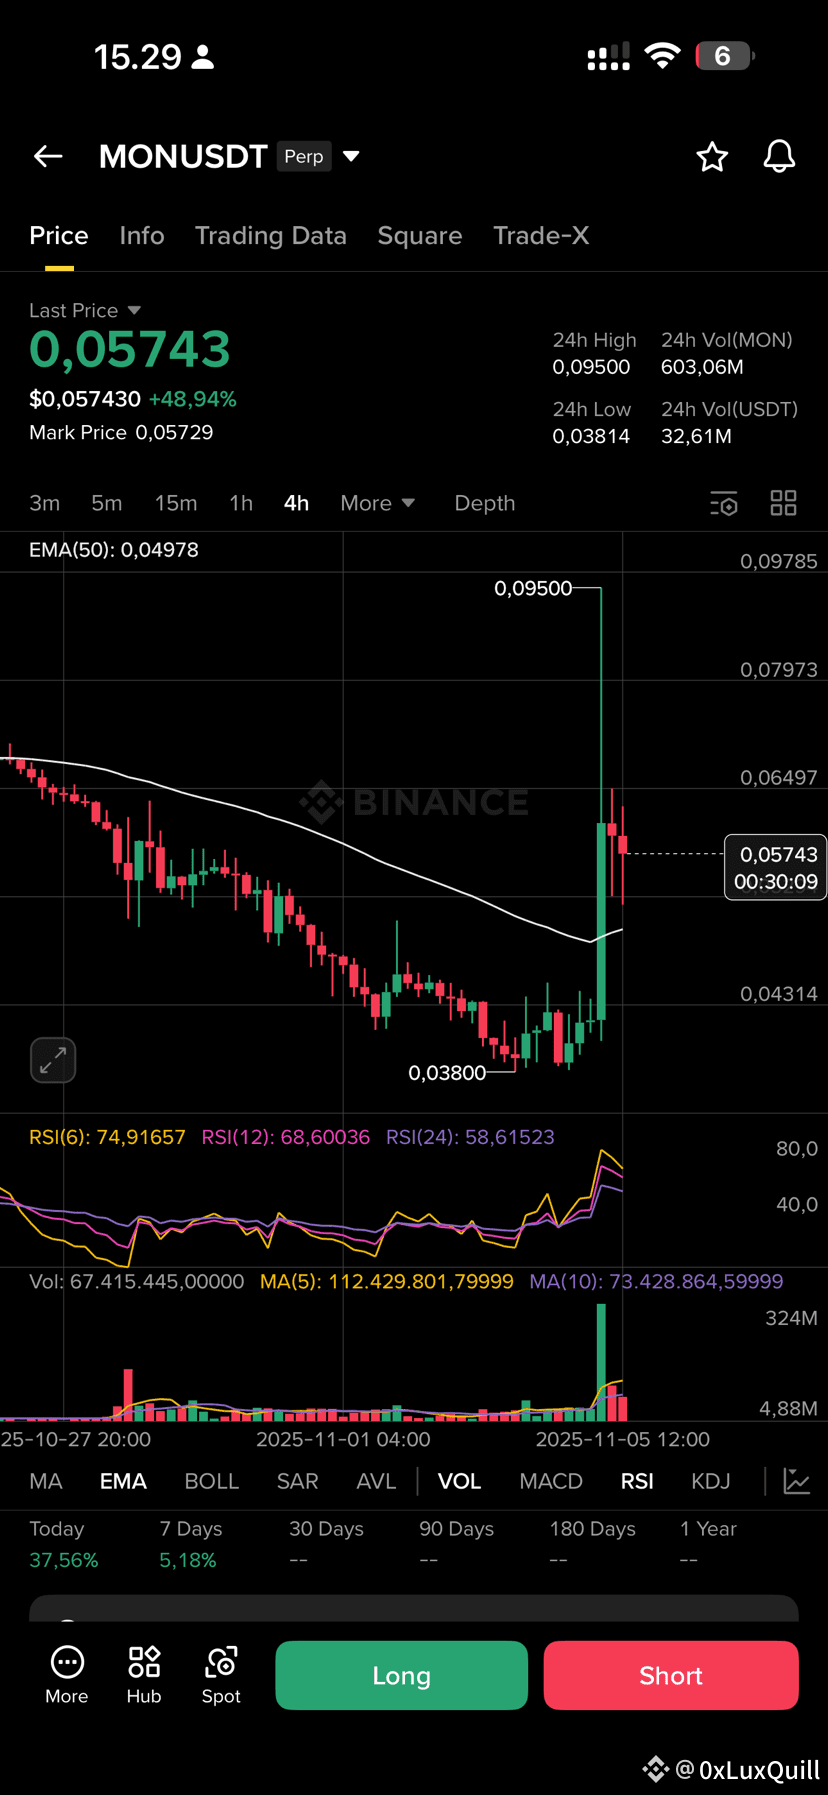Tap the Vol MA(5) value label
This screenshot has height=1795, width=828.
pyautogui.click(x=387, y=1281)
